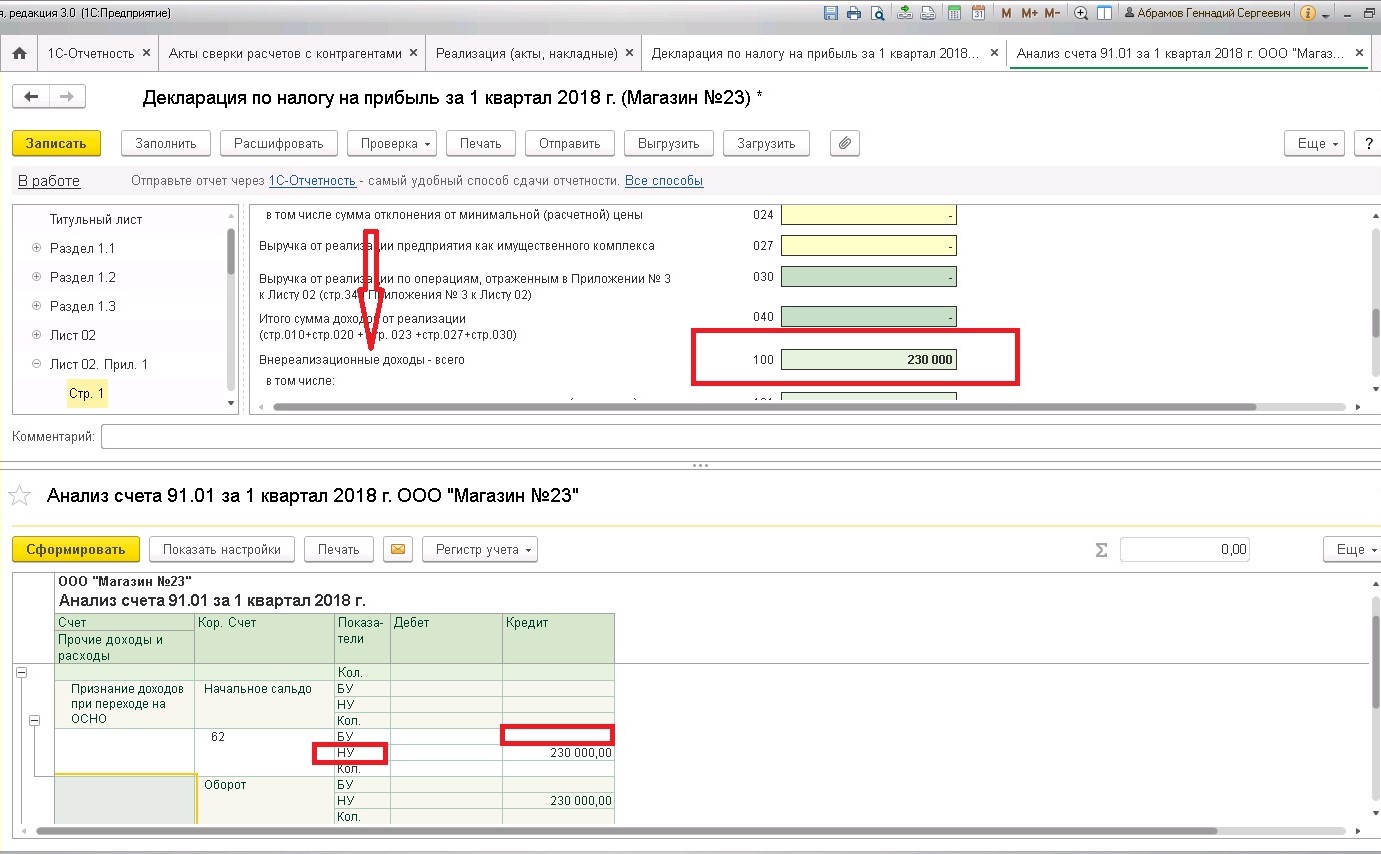The height and width of the screenshot is (854, 1381).
Task: Click the Печать button in report toolbar
Action: (339, 549)
